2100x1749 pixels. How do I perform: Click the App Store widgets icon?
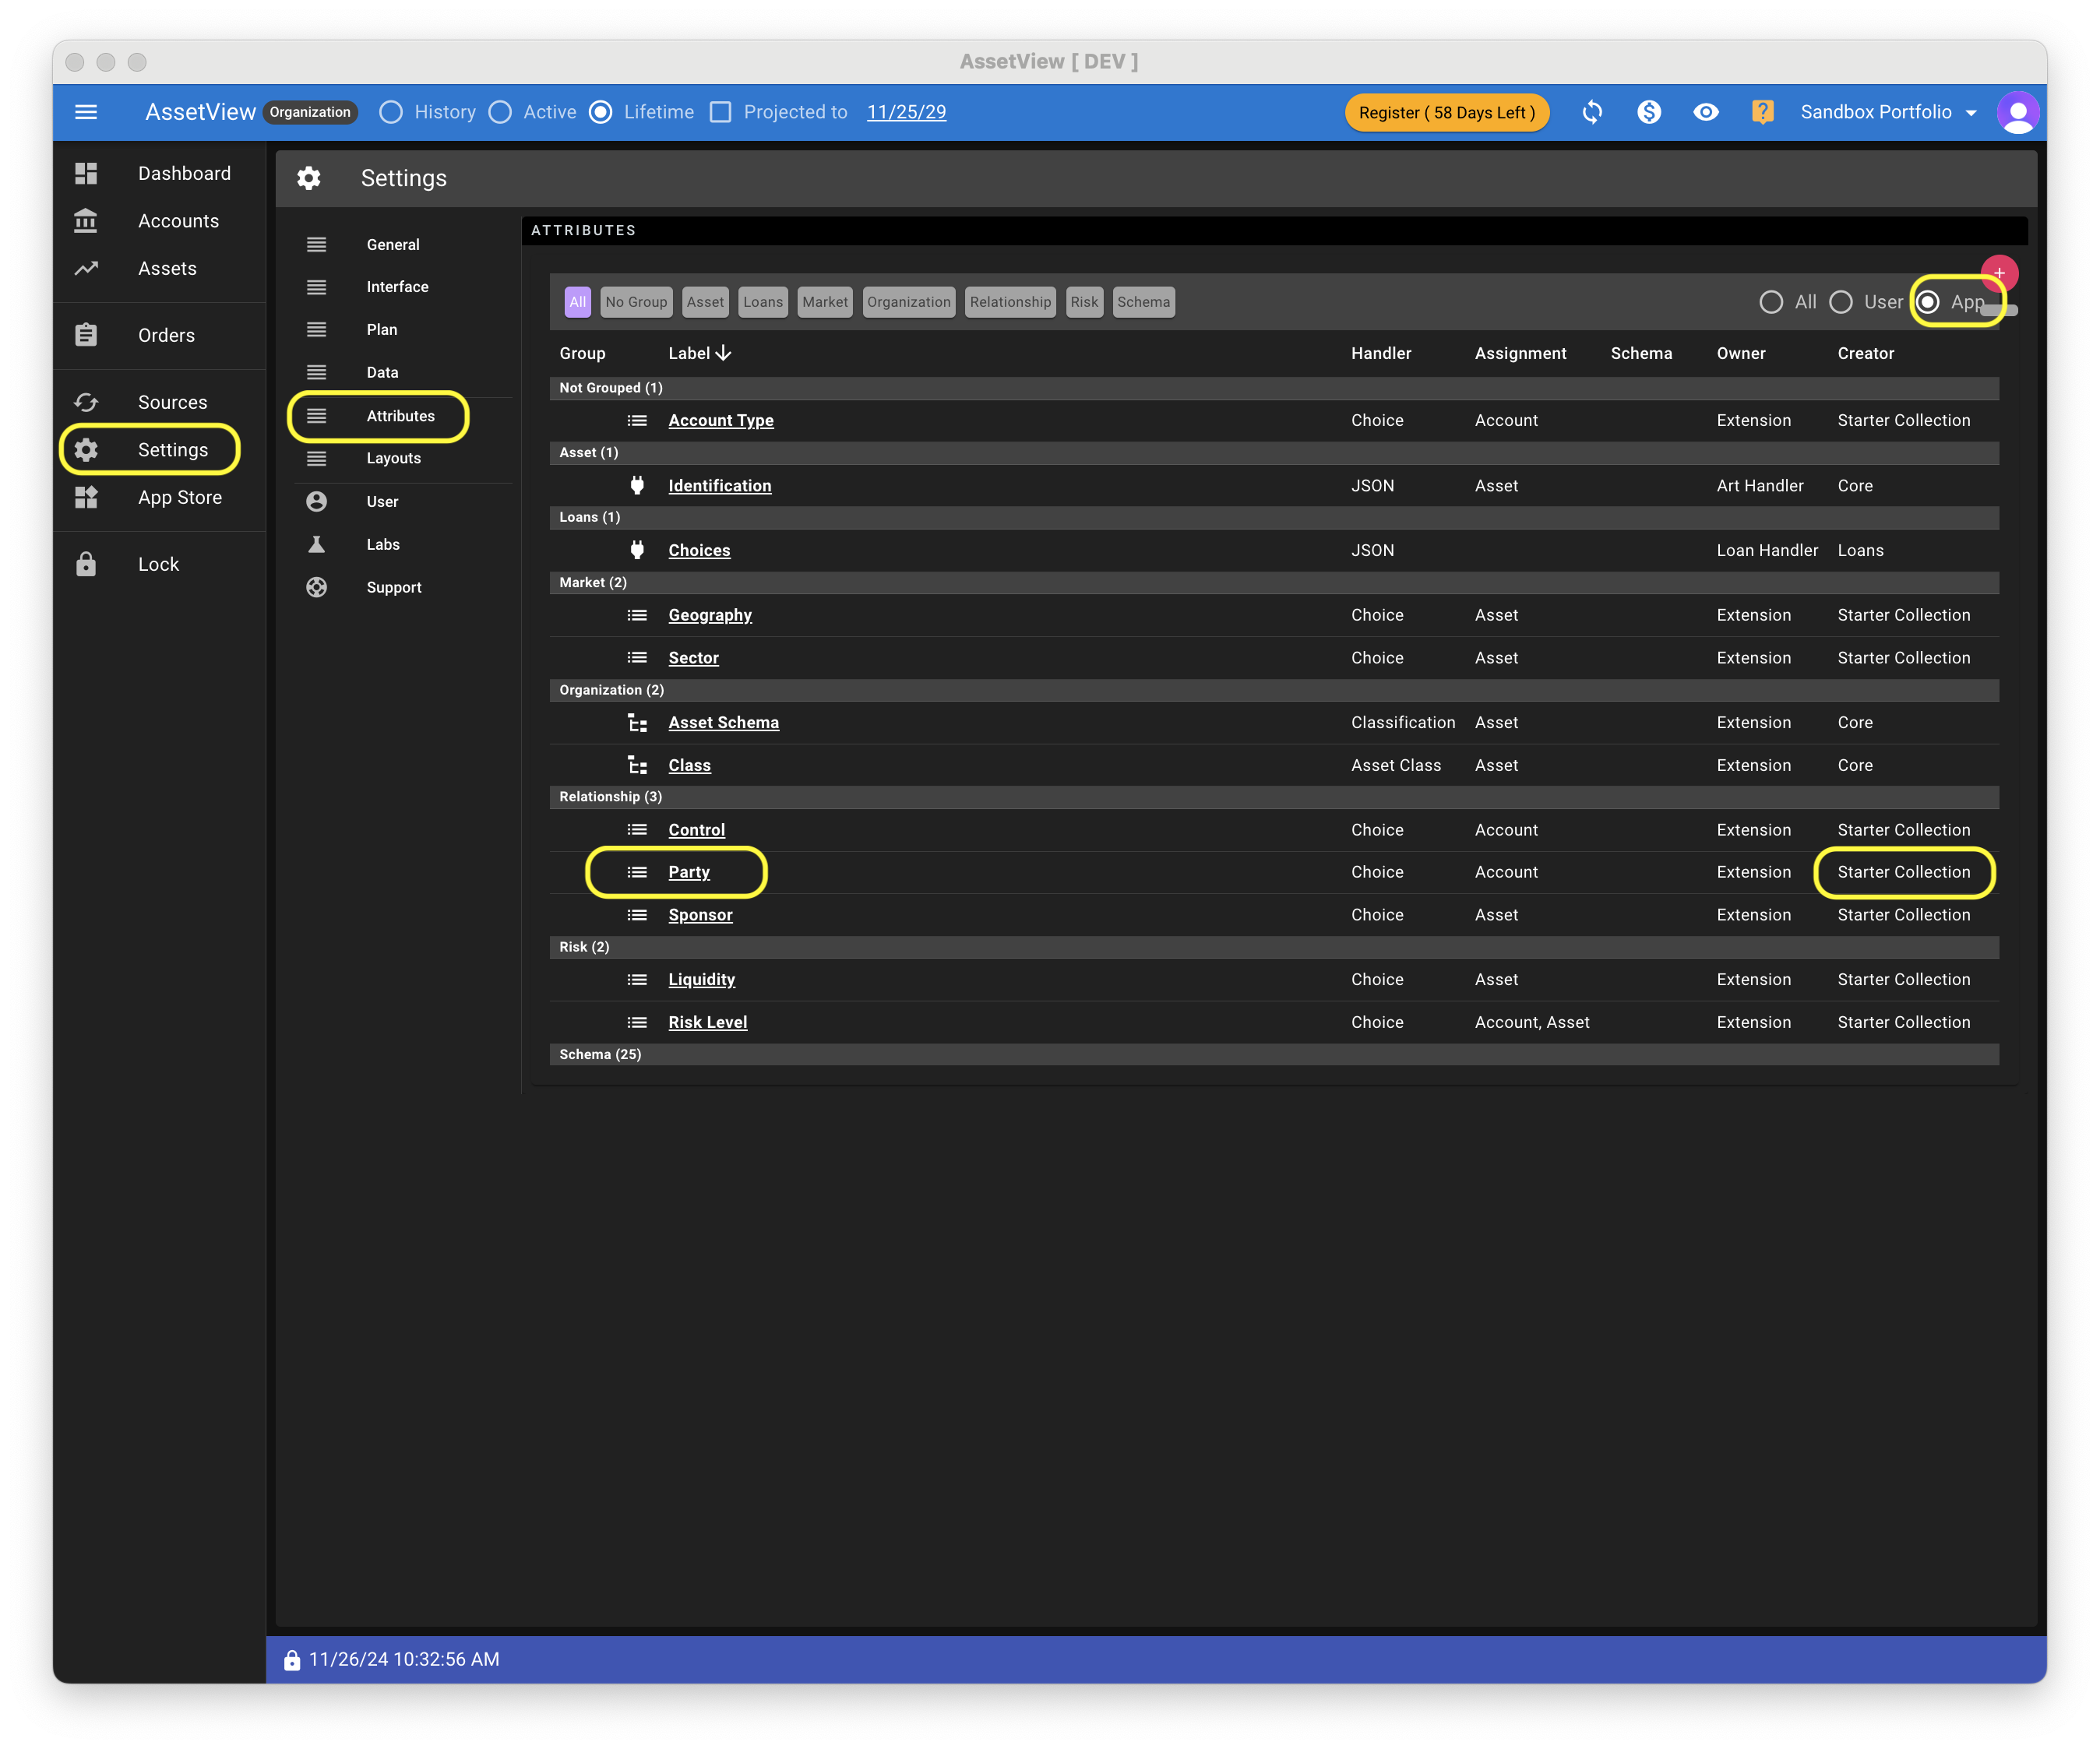(86, 497)
